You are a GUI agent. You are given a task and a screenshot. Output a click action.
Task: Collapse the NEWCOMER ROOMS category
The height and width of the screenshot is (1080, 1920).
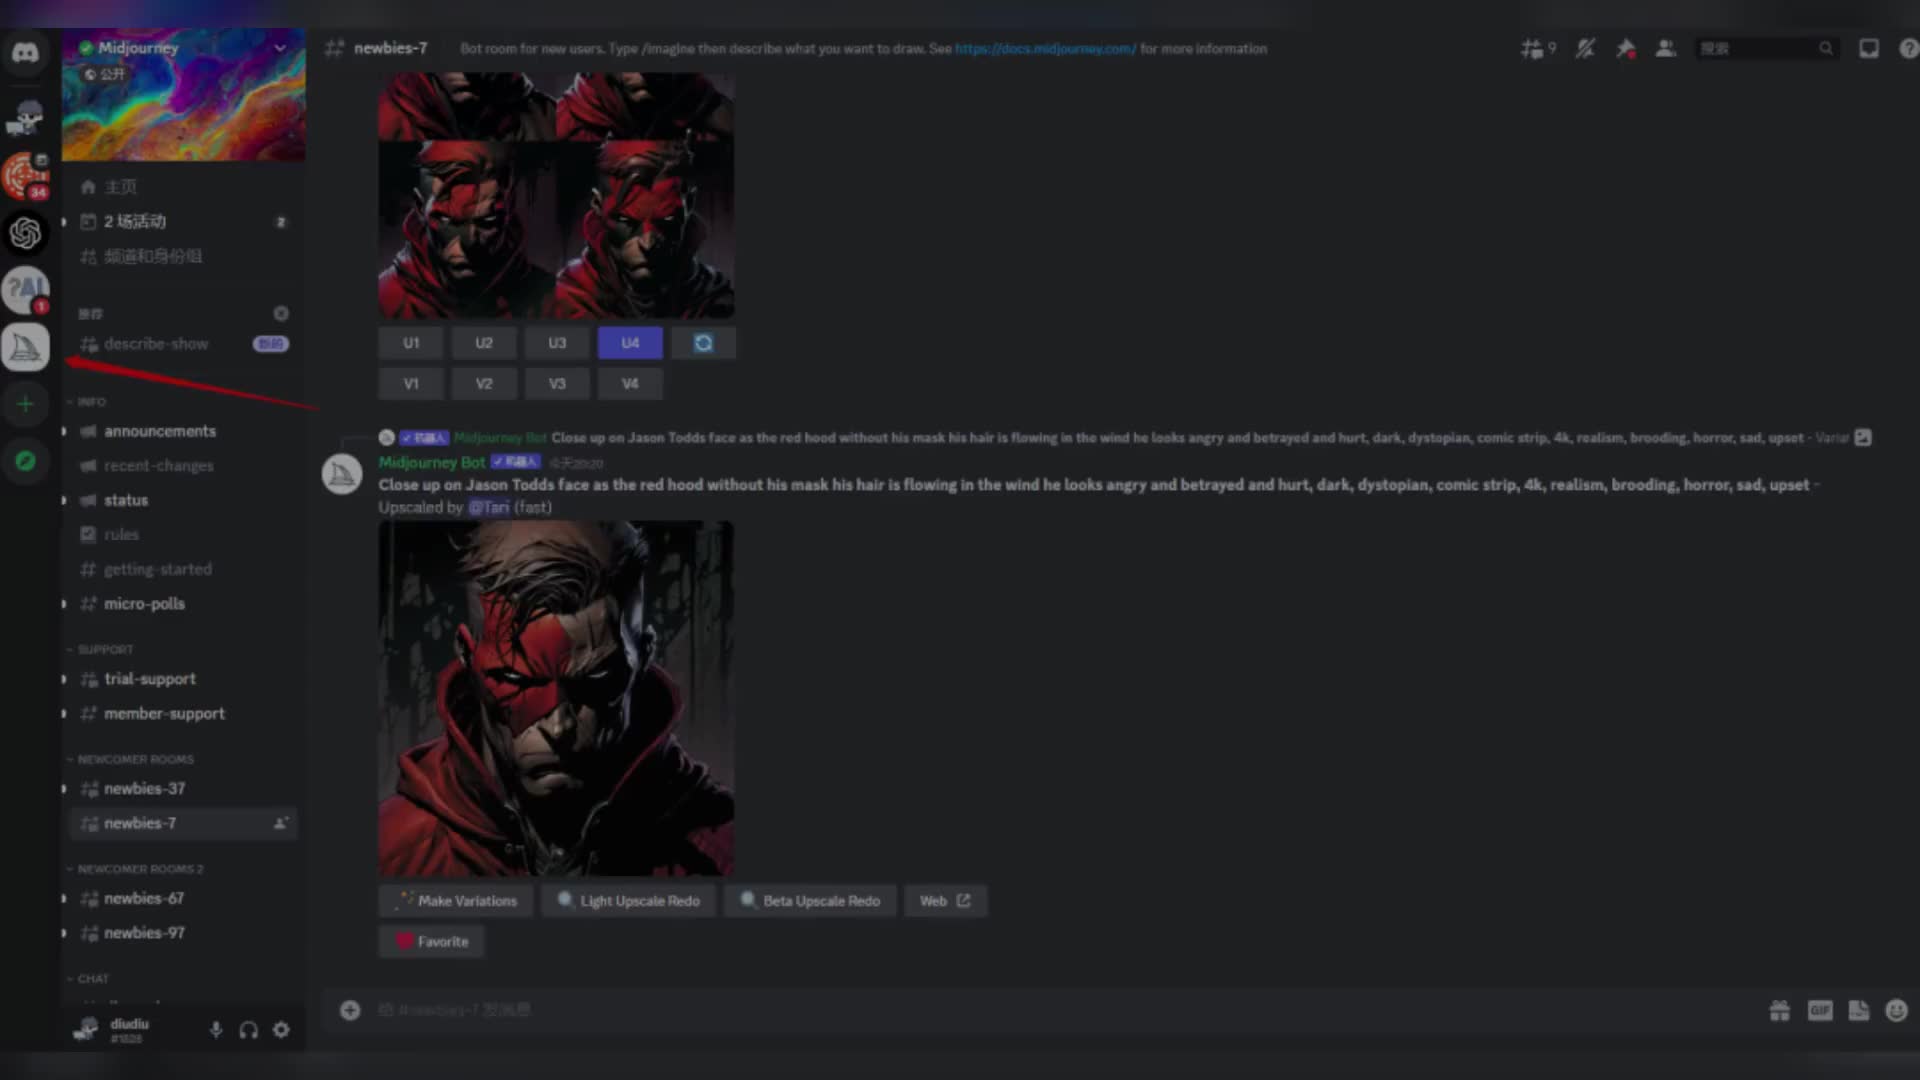[135, 759]
